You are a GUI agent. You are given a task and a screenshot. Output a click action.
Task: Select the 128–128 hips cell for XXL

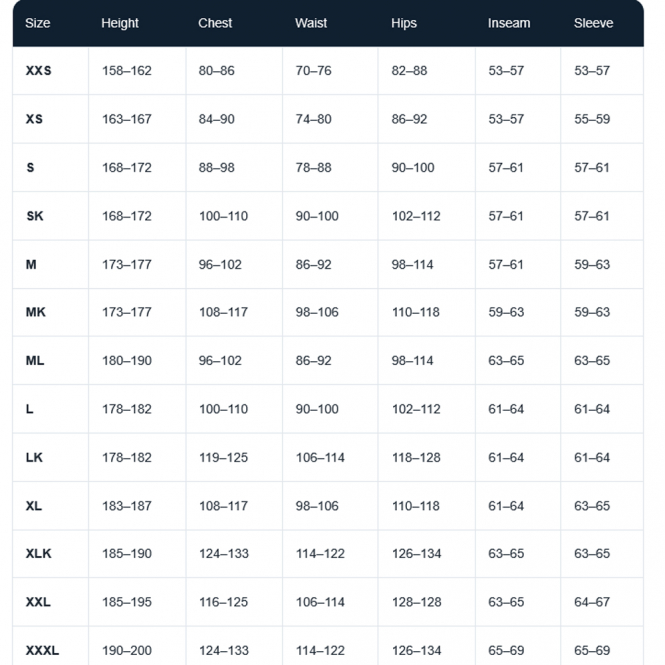point(416,602)
